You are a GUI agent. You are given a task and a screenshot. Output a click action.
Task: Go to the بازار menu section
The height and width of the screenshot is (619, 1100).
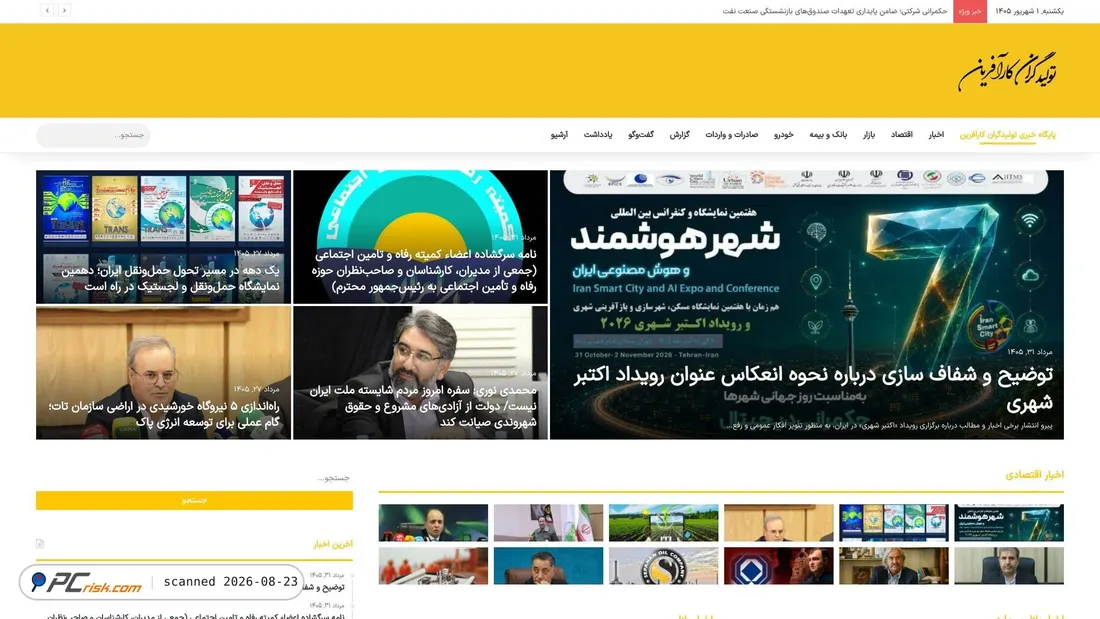pos(868,135)
